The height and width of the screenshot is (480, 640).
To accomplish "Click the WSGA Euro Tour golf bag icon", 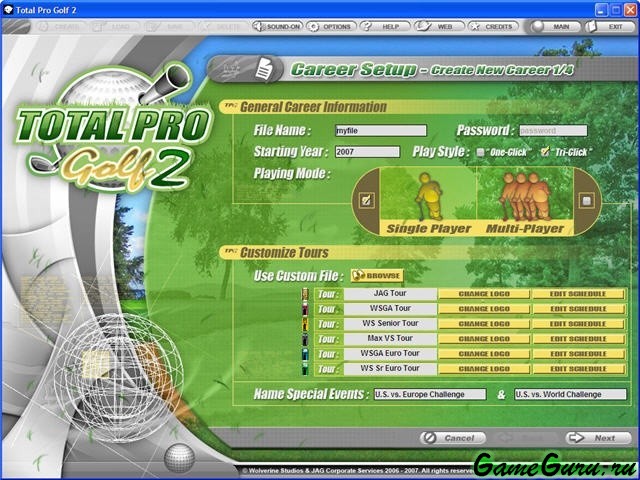I will click(305, 354).
